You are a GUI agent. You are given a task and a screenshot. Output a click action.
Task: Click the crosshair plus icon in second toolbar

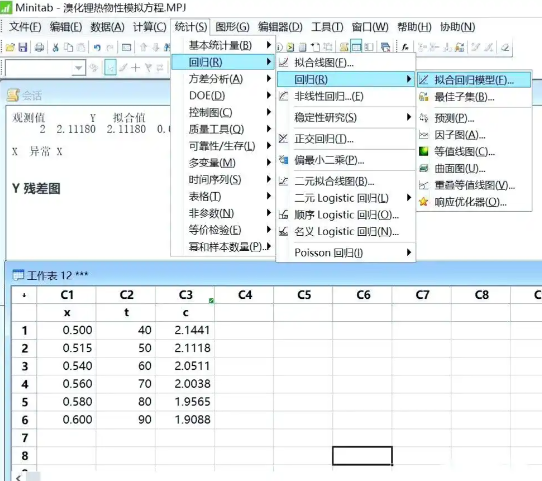coord(135,68)
